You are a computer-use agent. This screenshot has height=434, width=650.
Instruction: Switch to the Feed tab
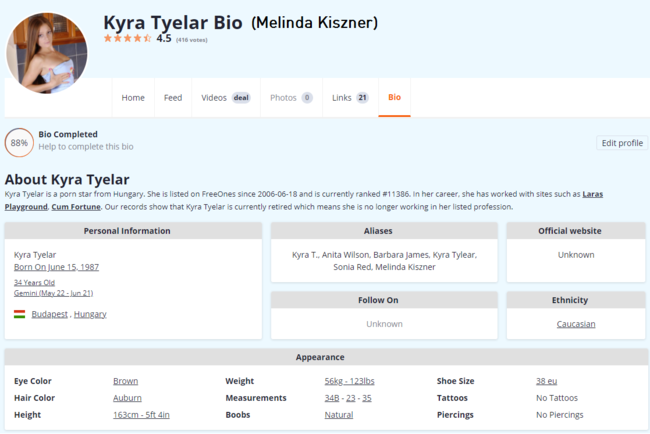[x=173, y=98]
